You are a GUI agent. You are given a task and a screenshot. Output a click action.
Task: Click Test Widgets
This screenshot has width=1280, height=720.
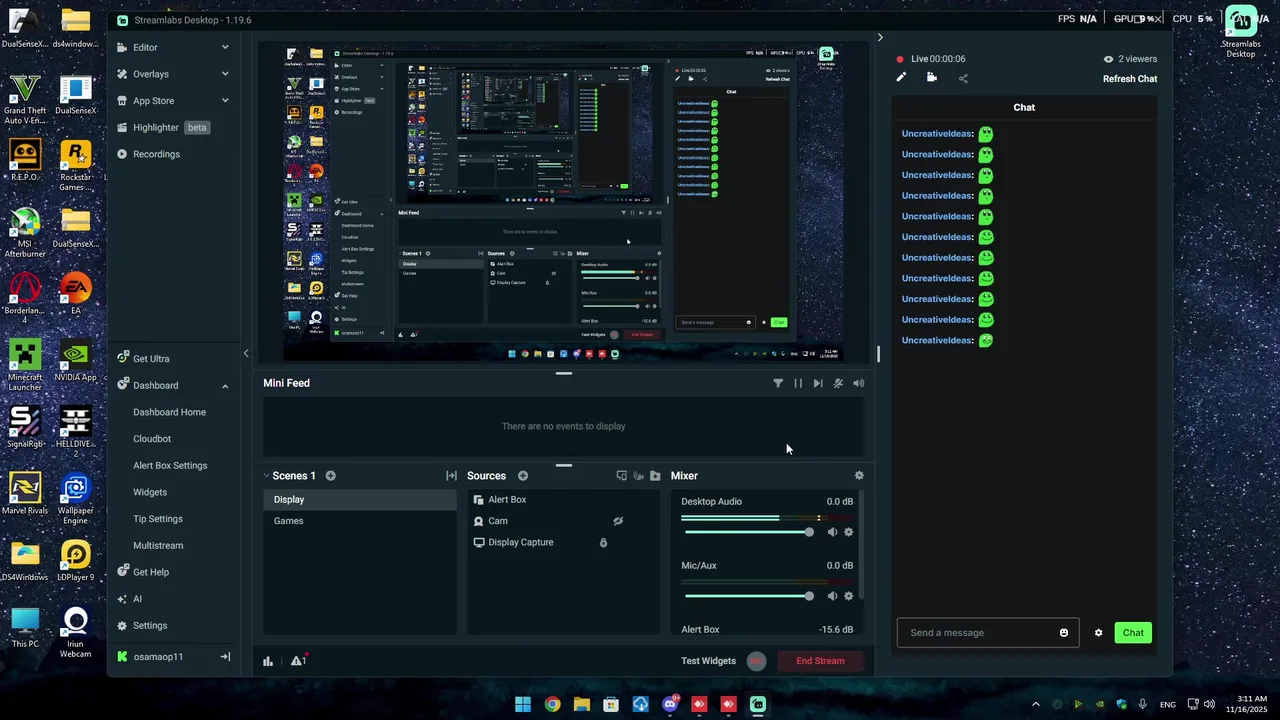pyautogui.click(x=708, y=661)
